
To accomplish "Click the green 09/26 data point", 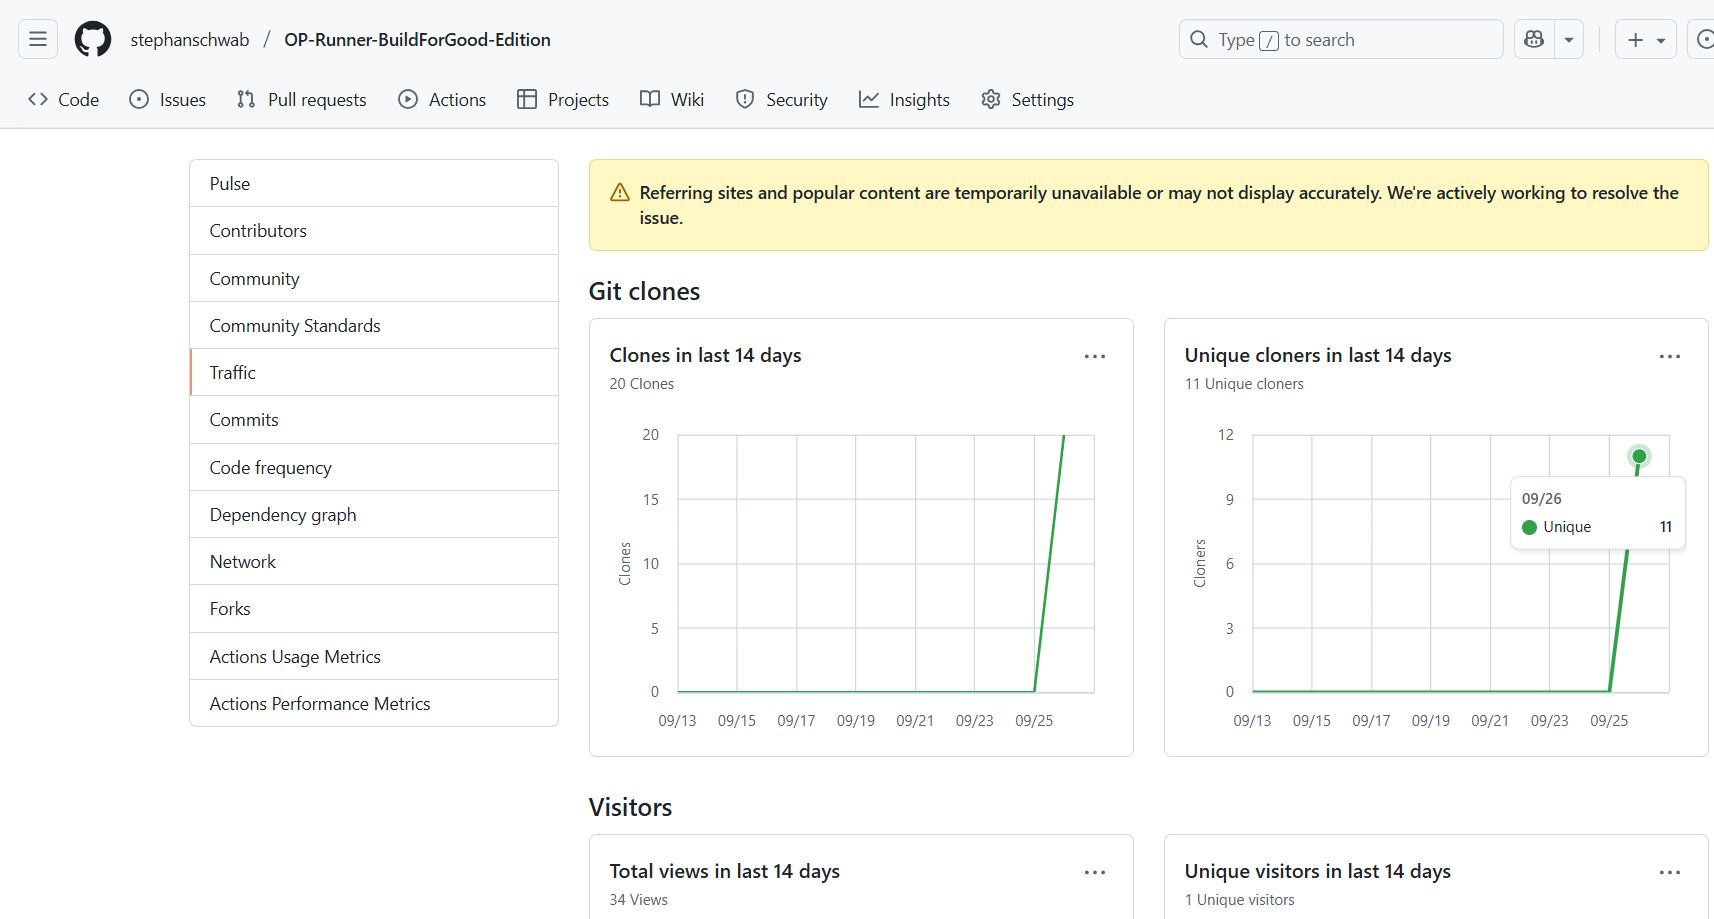I will [1639, 457].
